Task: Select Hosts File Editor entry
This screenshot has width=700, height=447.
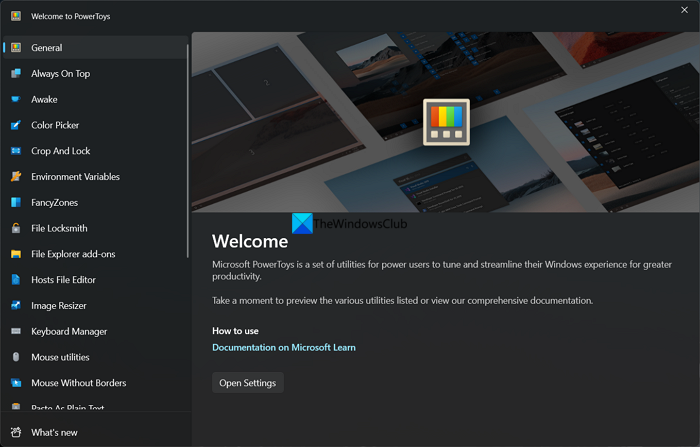Action: pyautogui.click(x=95, y=280)
